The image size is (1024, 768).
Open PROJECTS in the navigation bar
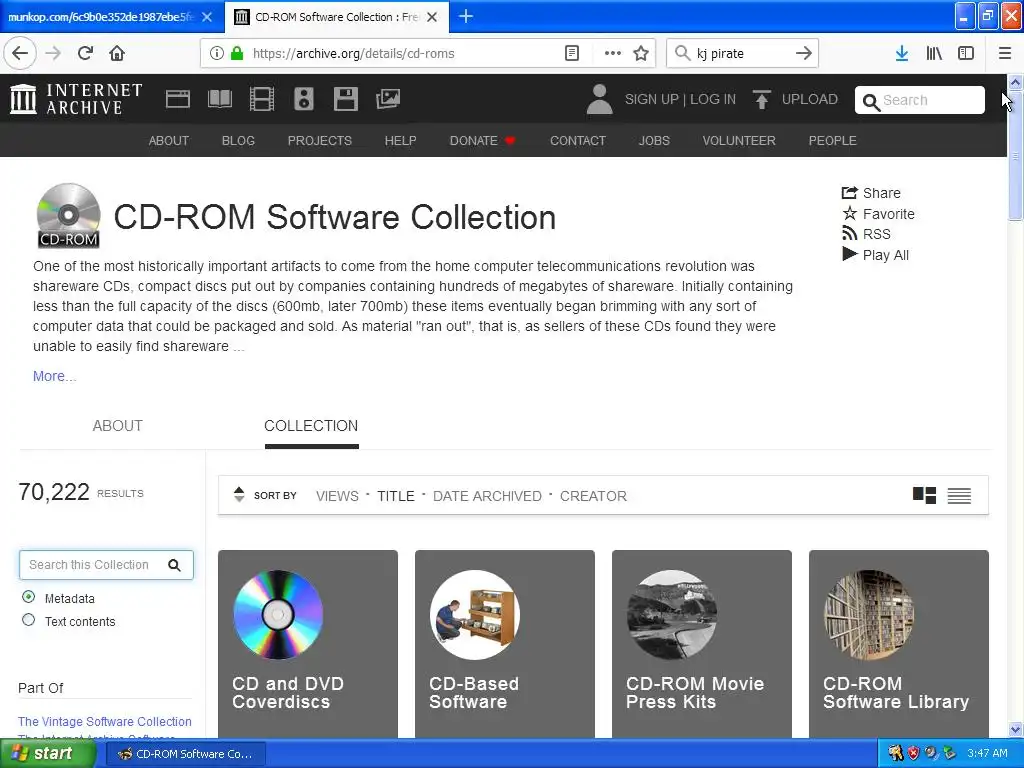pos(319,140)
